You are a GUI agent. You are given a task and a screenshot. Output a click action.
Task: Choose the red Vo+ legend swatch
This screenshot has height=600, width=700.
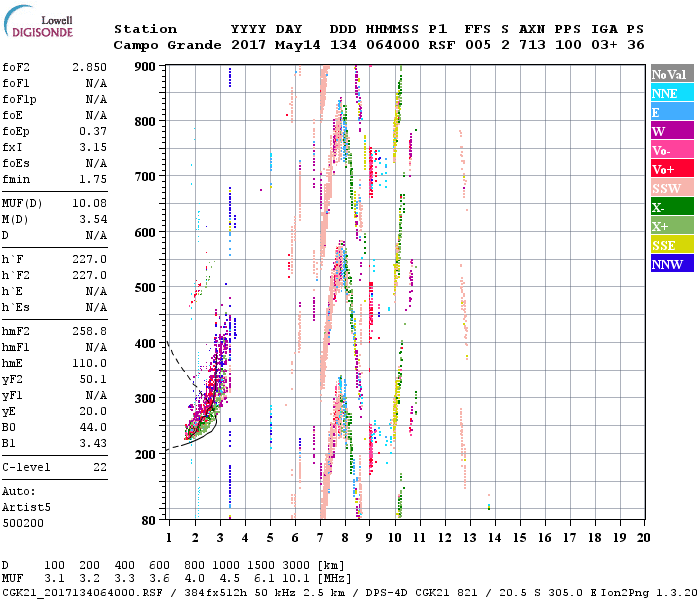670,169
